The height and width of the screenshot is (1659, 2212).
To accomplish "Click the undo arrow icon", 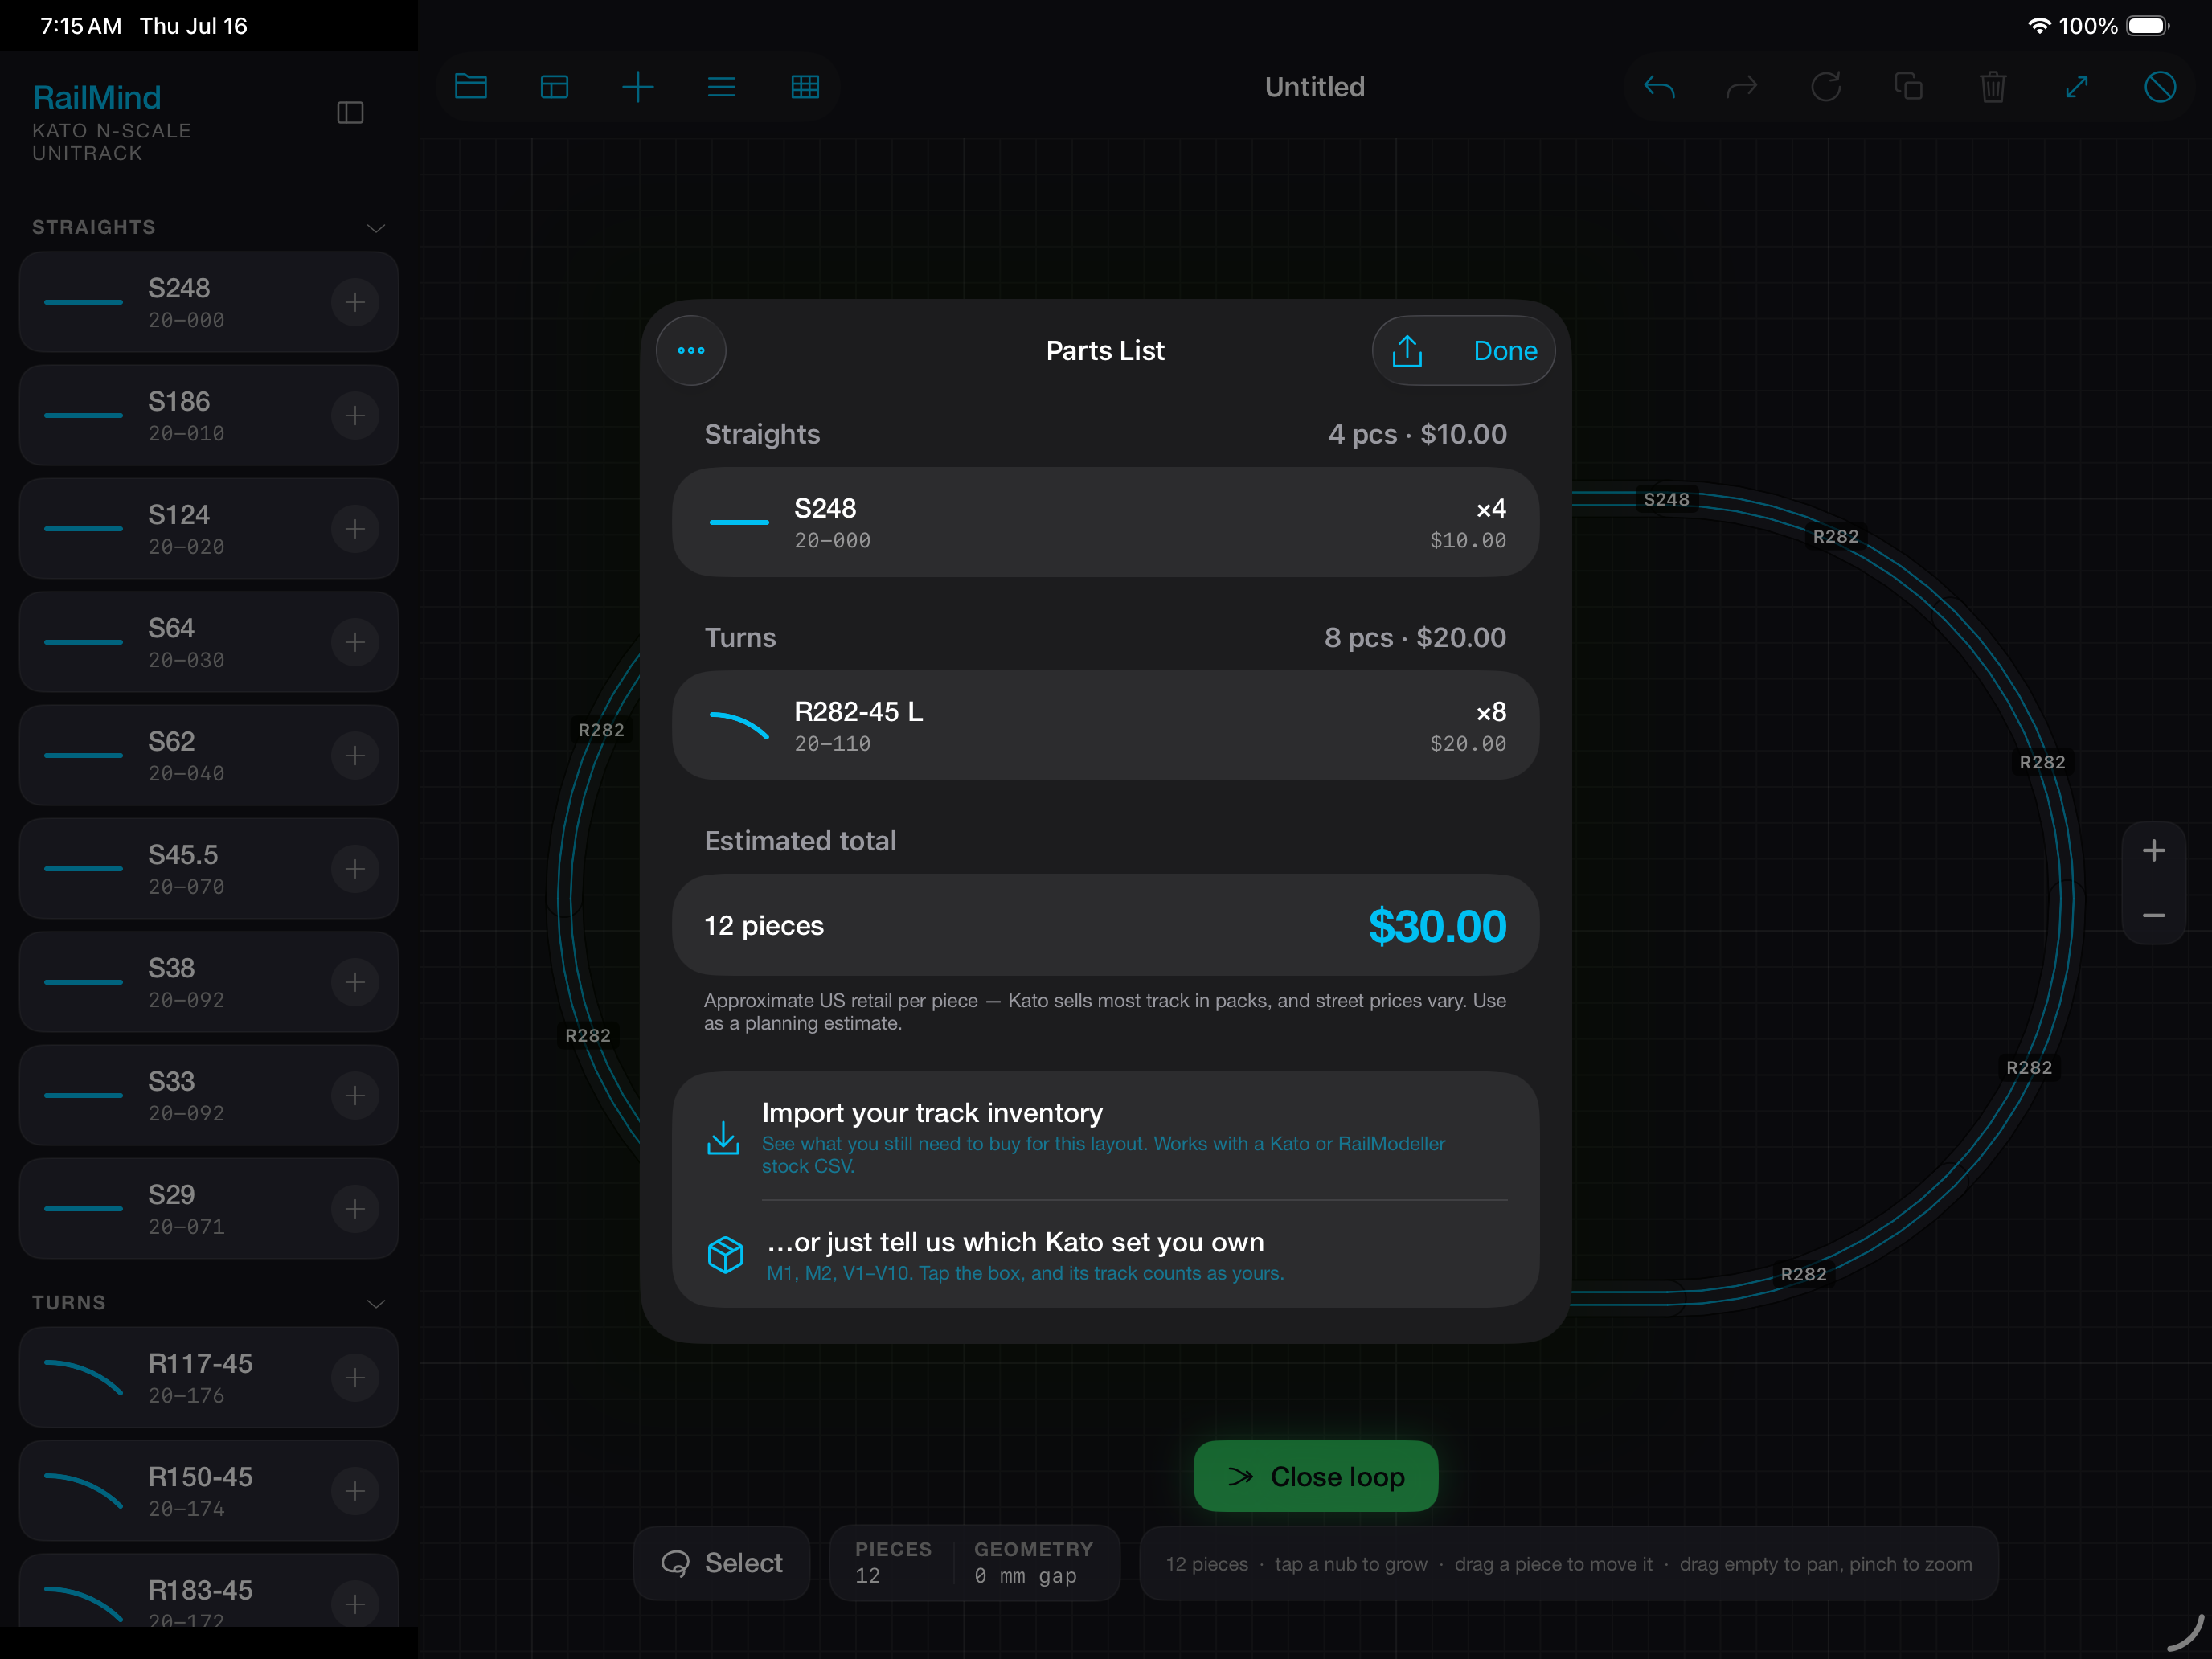I will tap(1659, 87).
